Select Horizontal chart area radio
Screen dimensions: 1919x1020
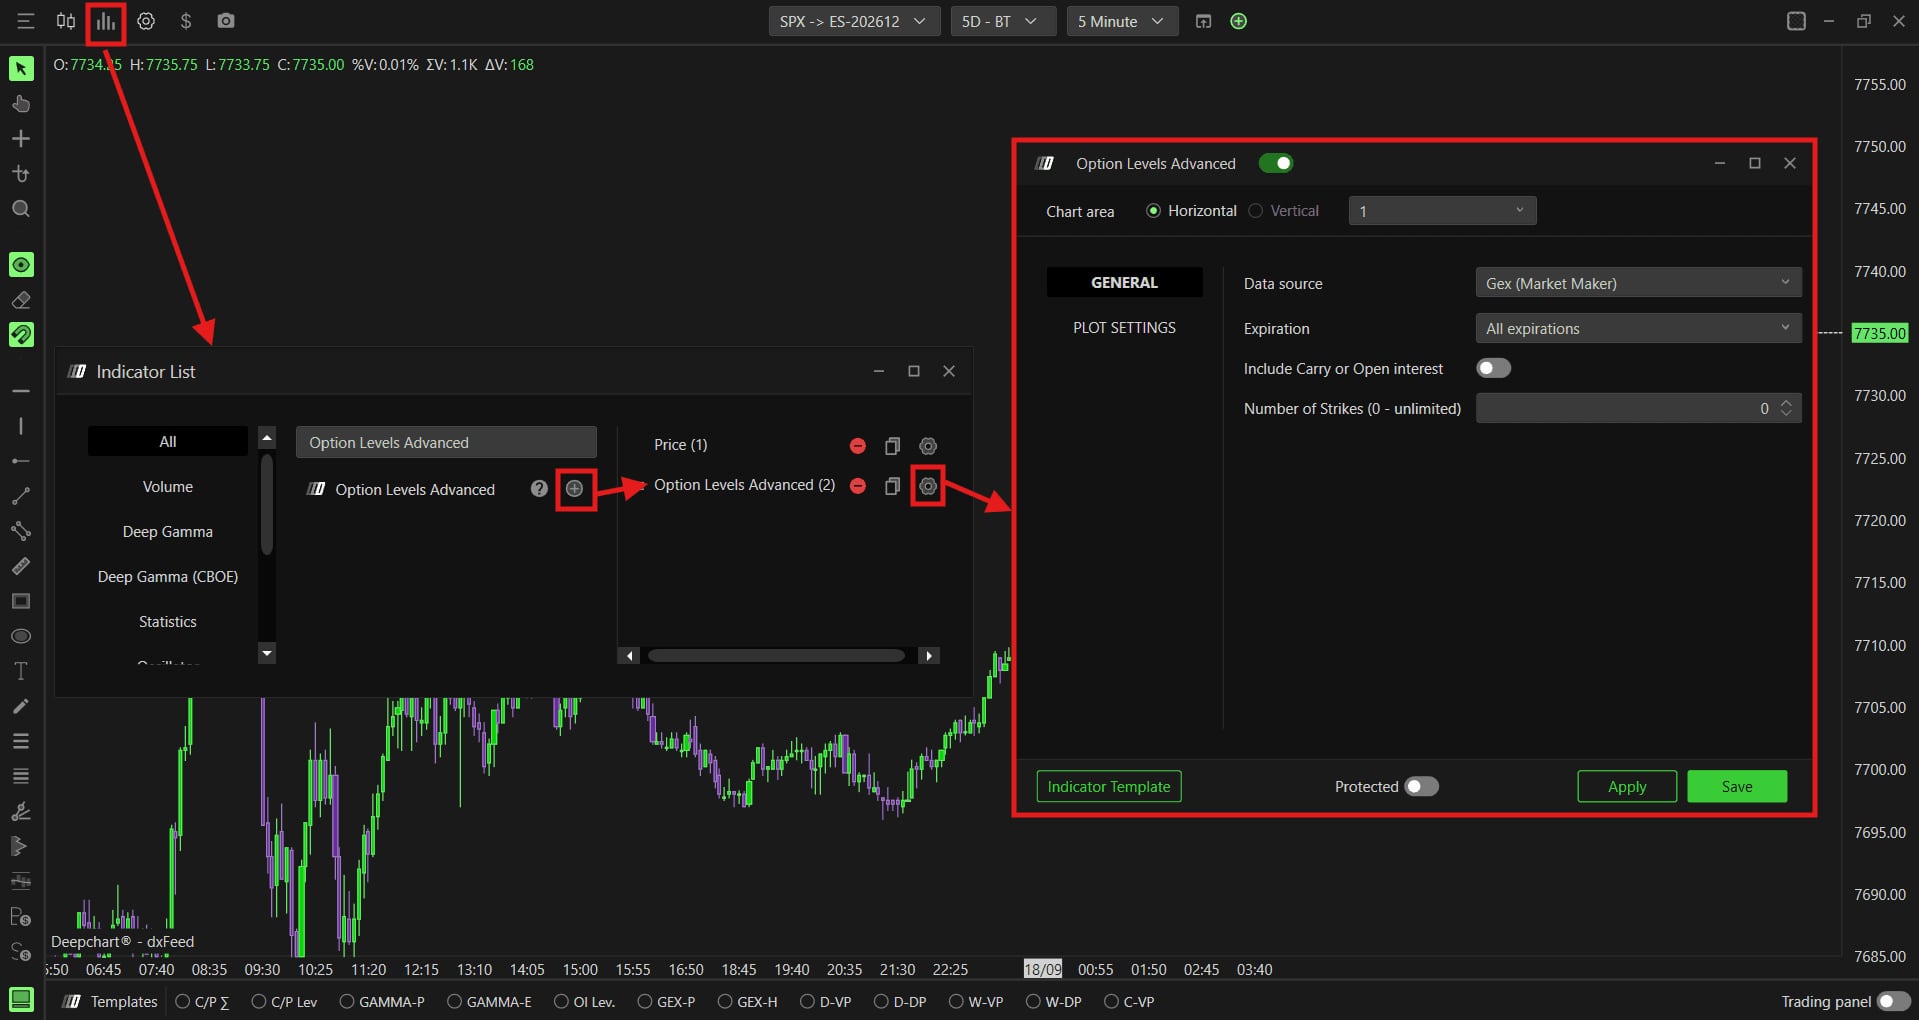pyautogui.click(x=1153, y=211)
